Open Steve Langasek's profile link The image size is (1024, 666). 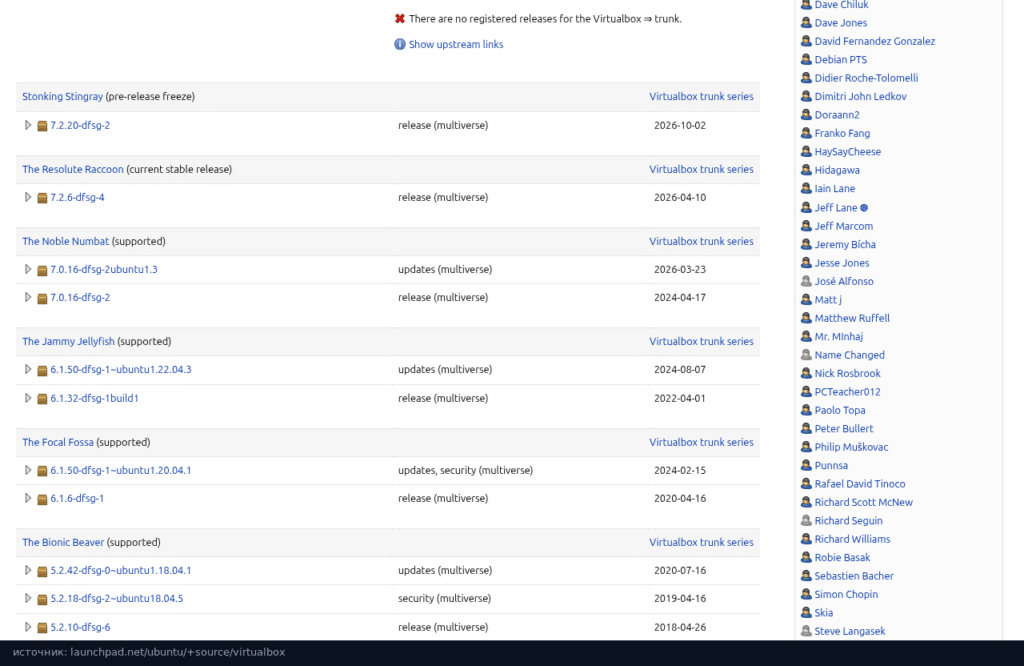[x=850, y=631]
